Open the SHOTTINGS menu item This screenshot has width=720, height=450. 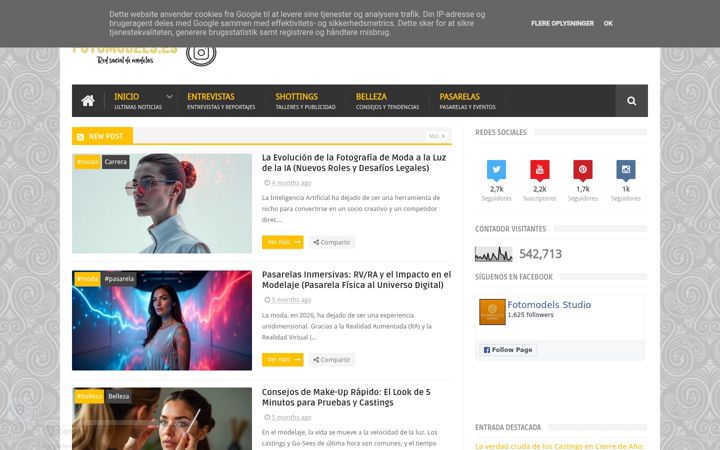click(x=305, y=101)
